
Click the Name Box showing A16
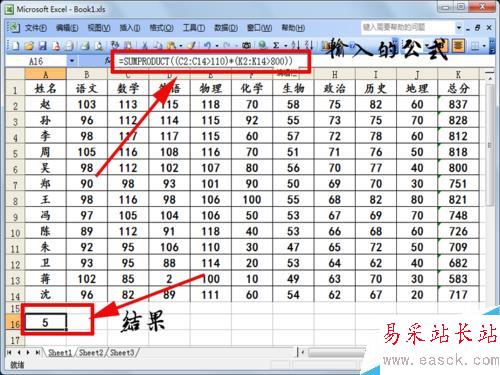(36, 61)
